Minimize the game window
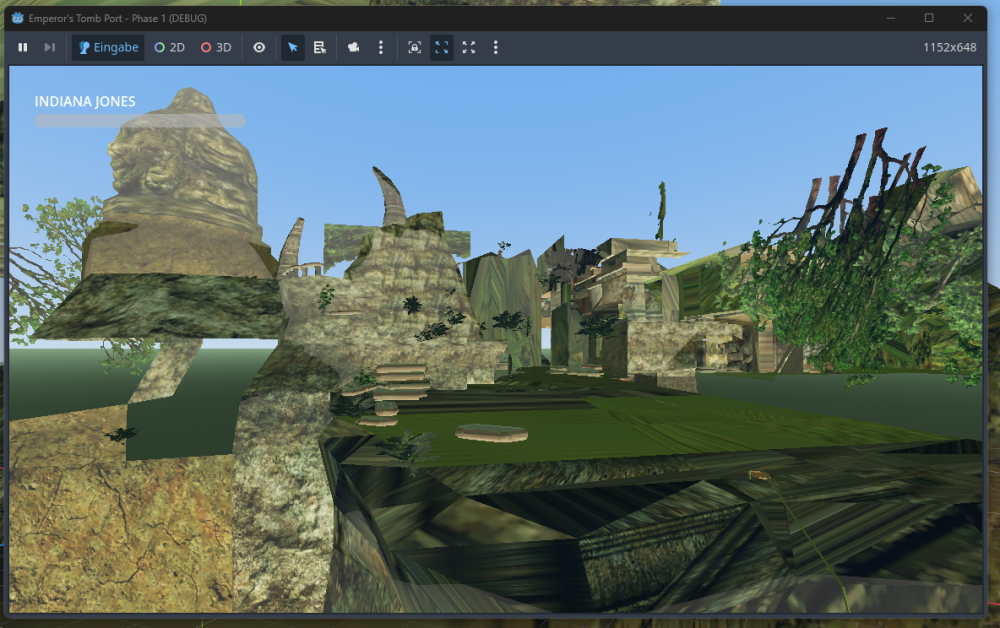This screenshot has height=628, width=1000. coord(891,18)
